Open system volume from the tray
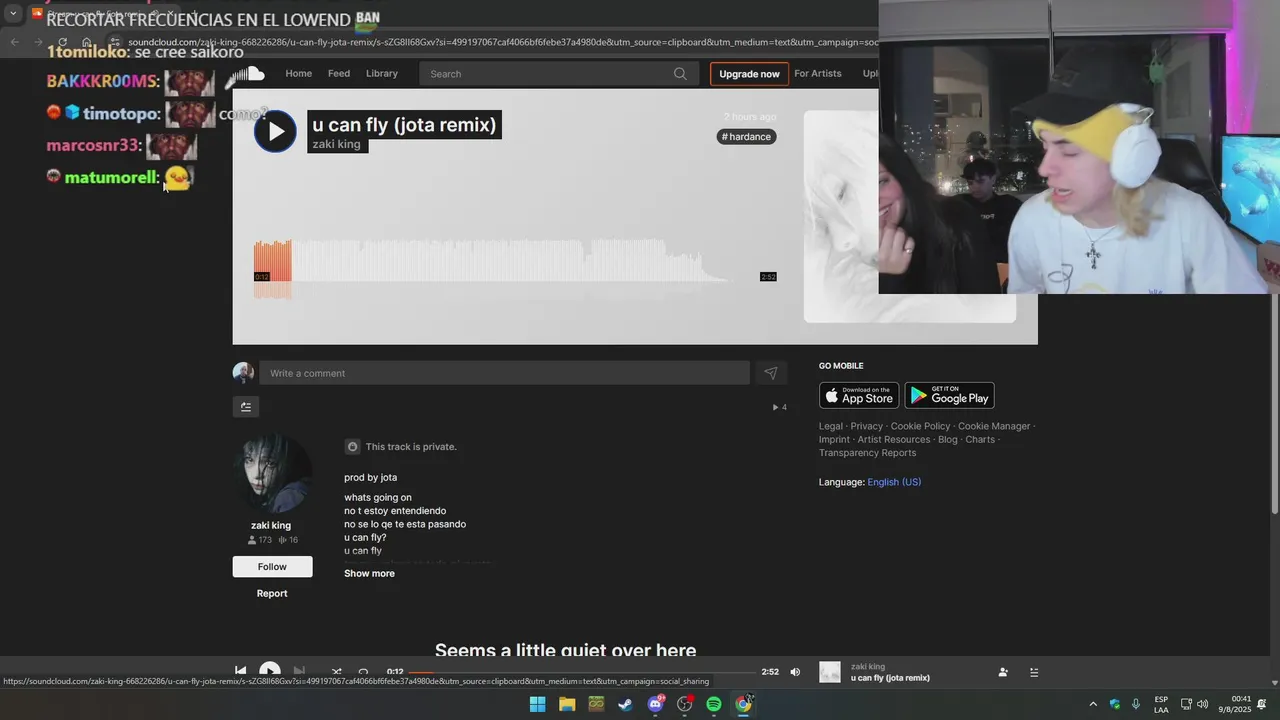 click(x=1202, y=704)
